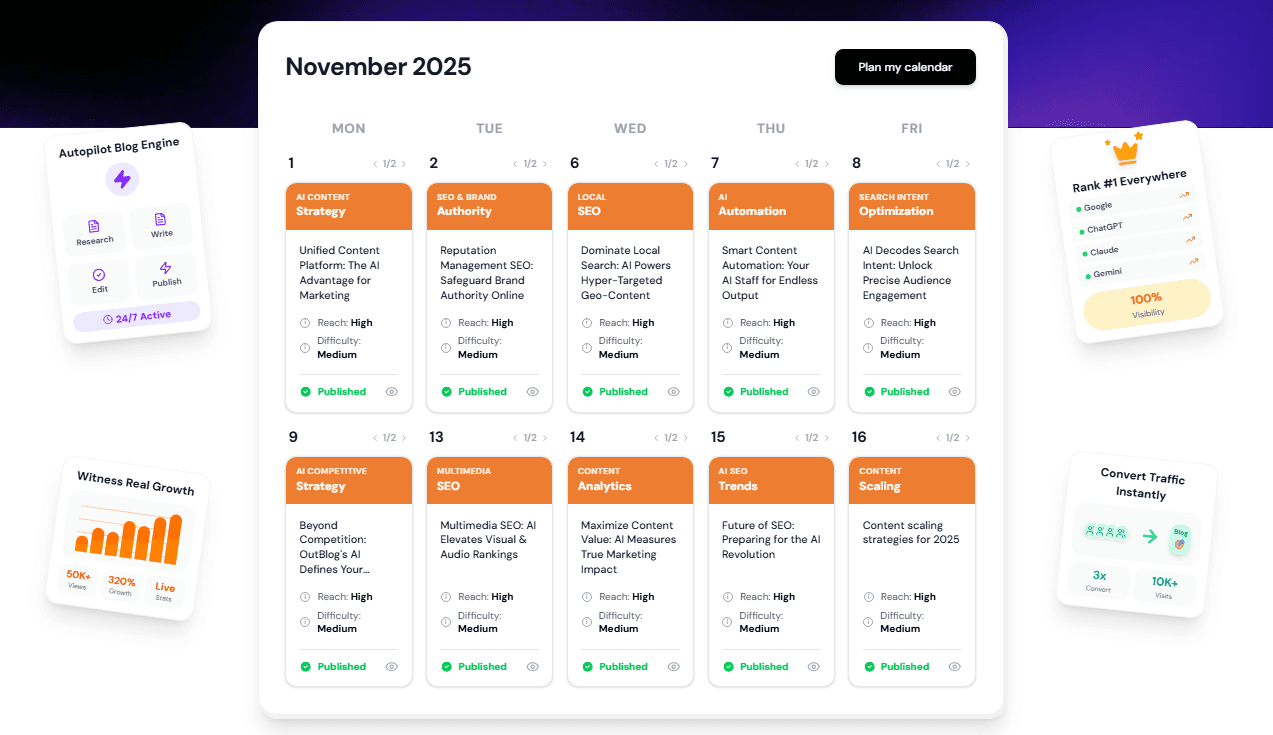Click the Write document icon

(161, 220)
